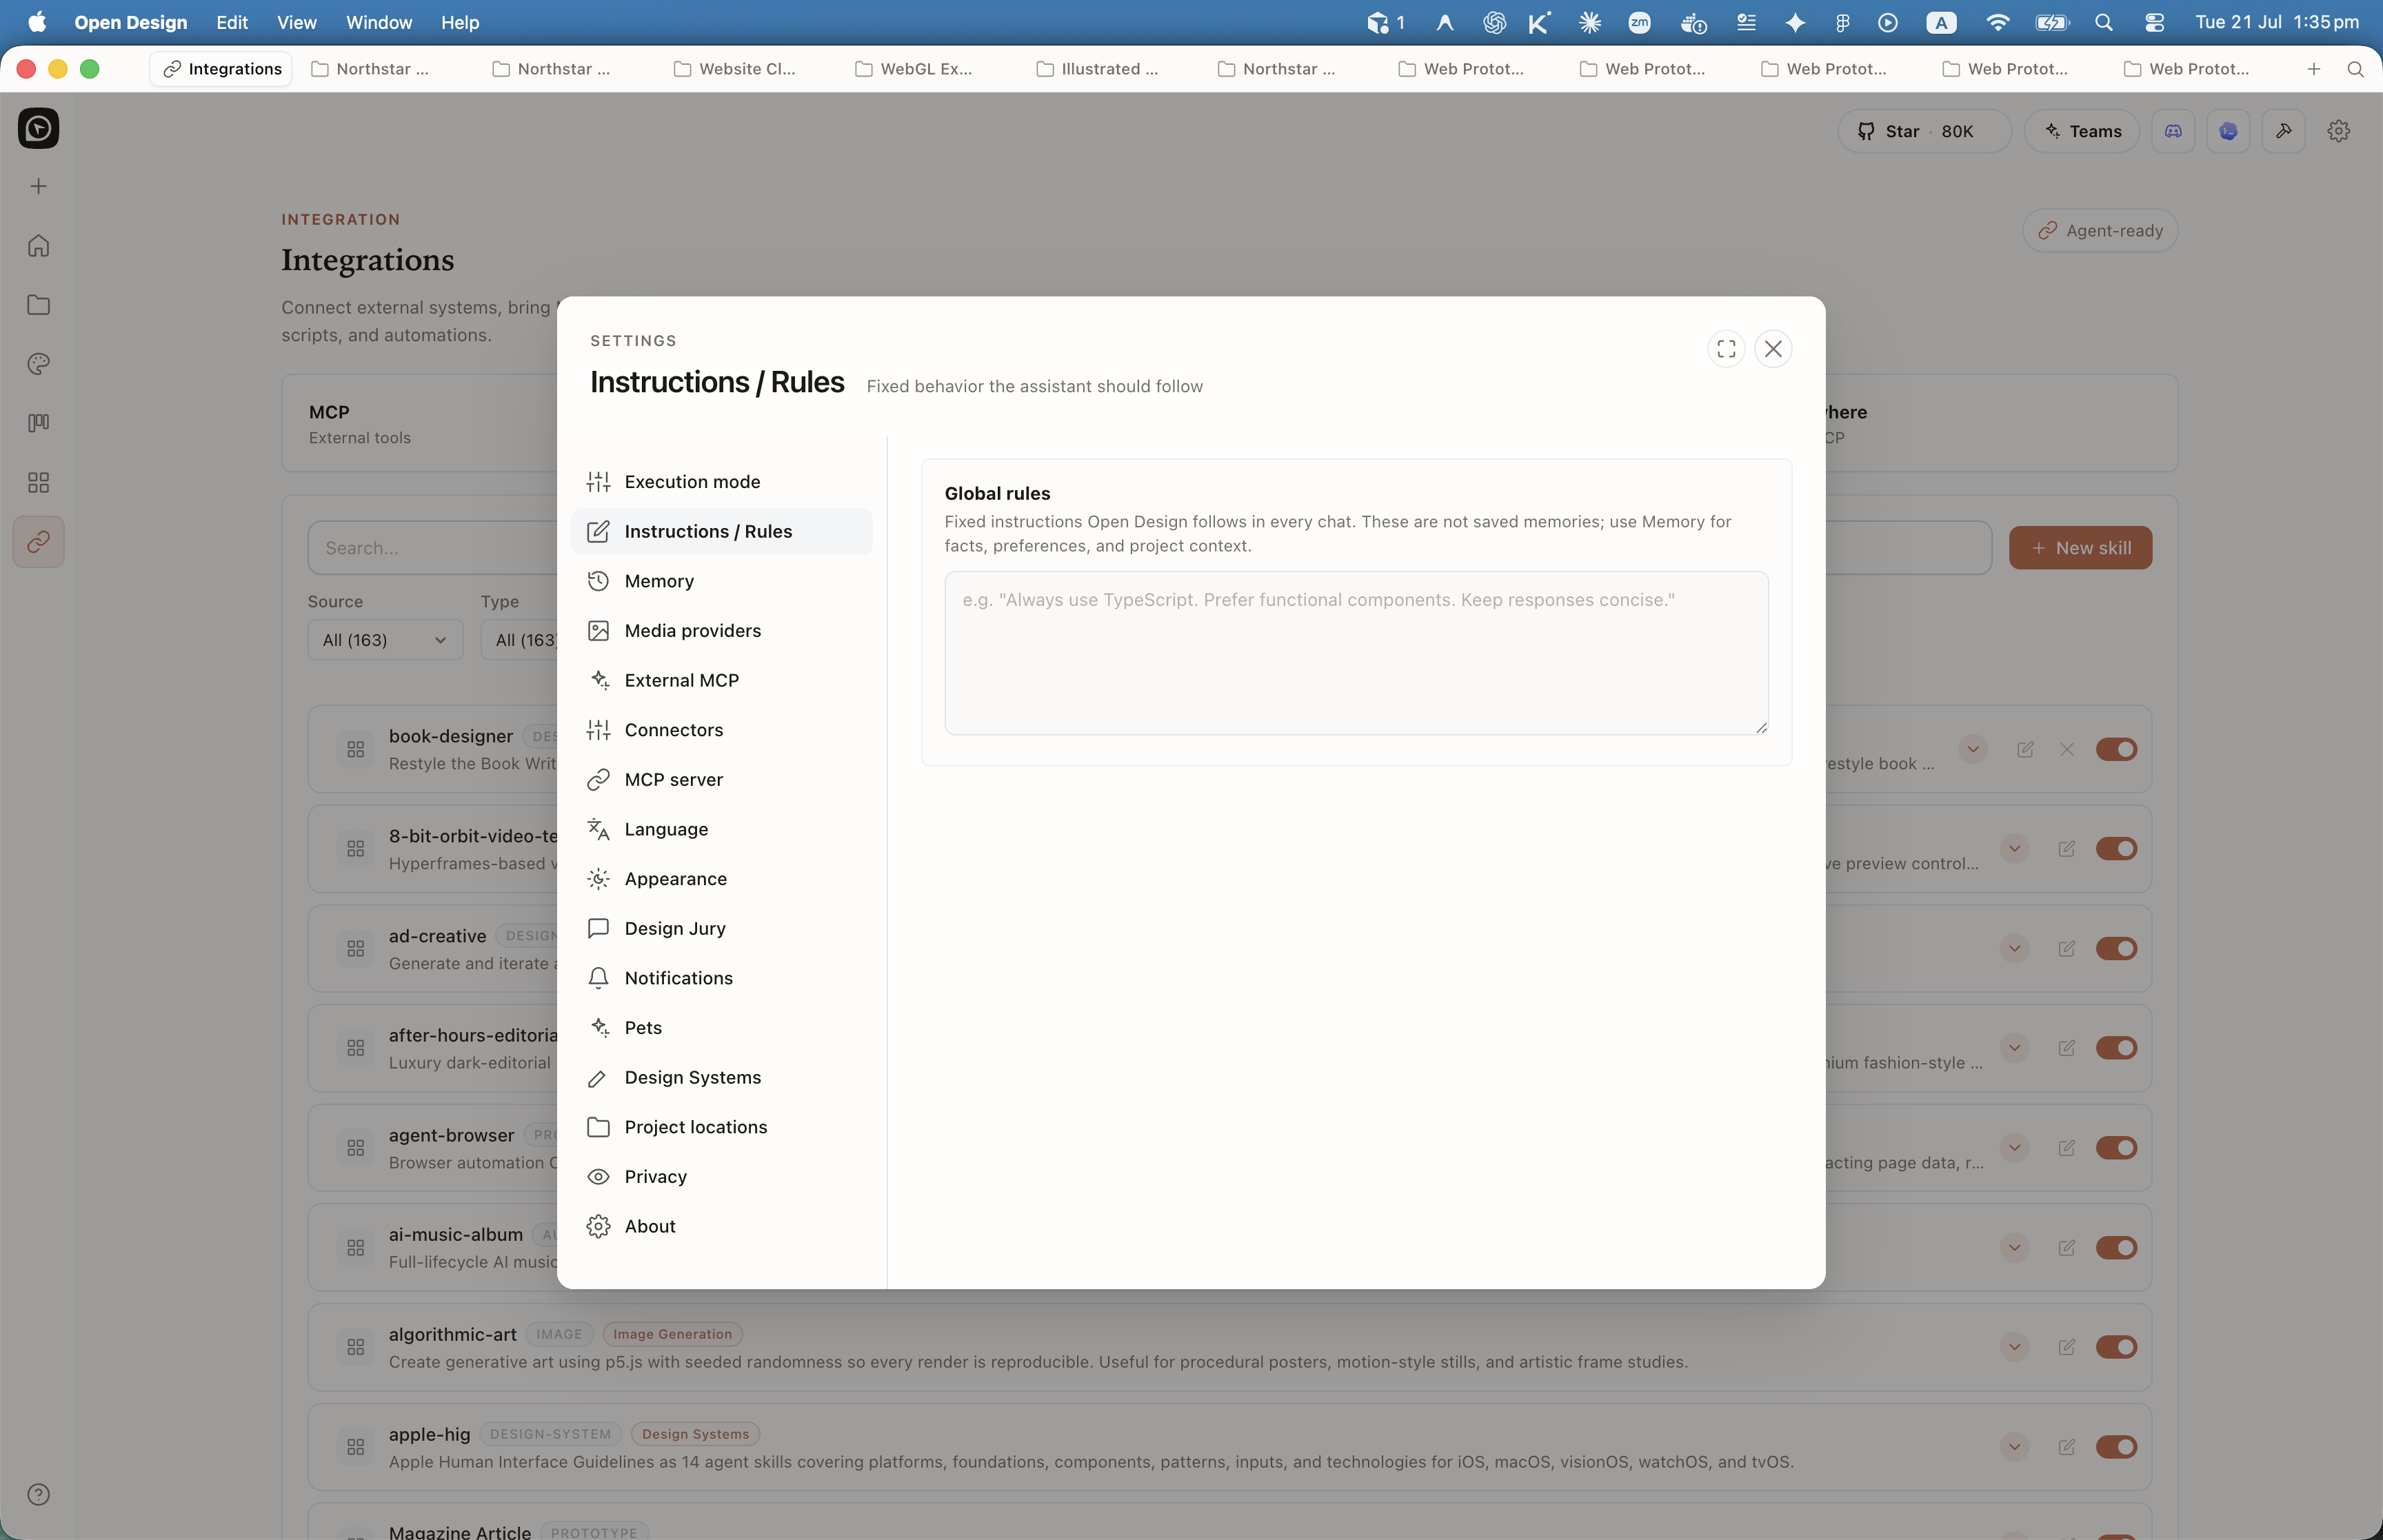Click the purple avatar icon in header
This screenshot has width=2383, height=1540.
[x=2228, y=131]
